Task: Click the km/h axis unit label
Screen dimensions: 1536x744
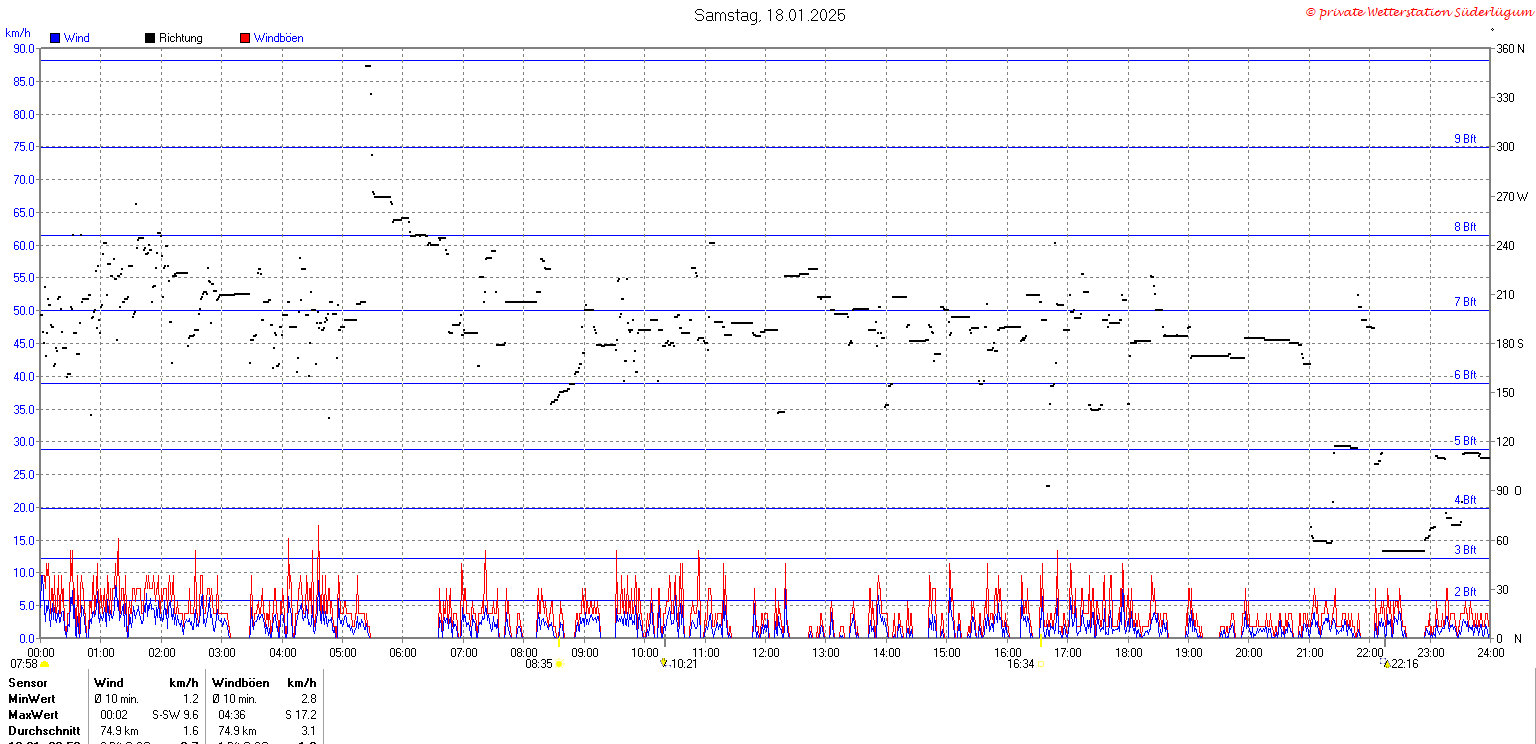Action: click(x=18, y=33)
